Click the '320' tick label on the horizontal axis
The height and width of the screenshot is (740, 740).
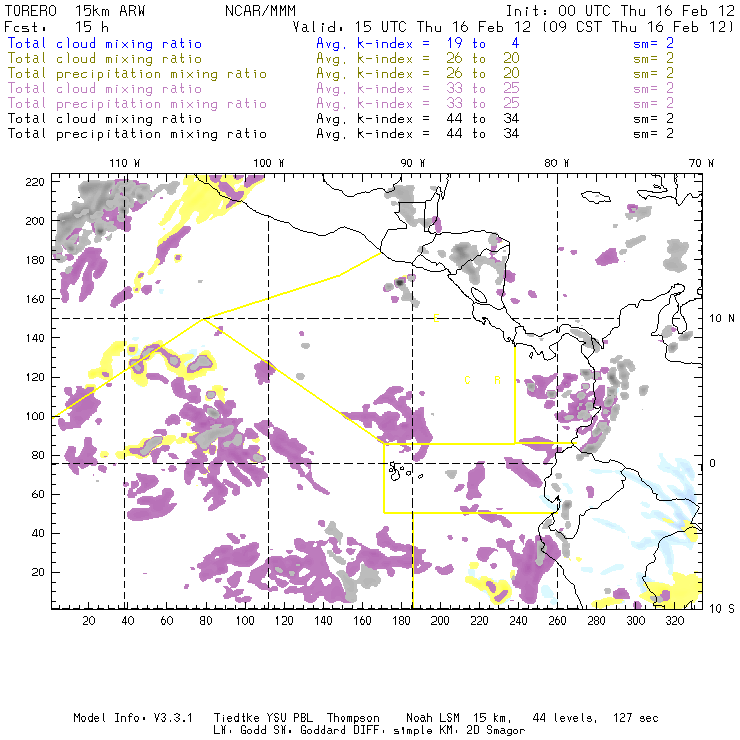675,621
